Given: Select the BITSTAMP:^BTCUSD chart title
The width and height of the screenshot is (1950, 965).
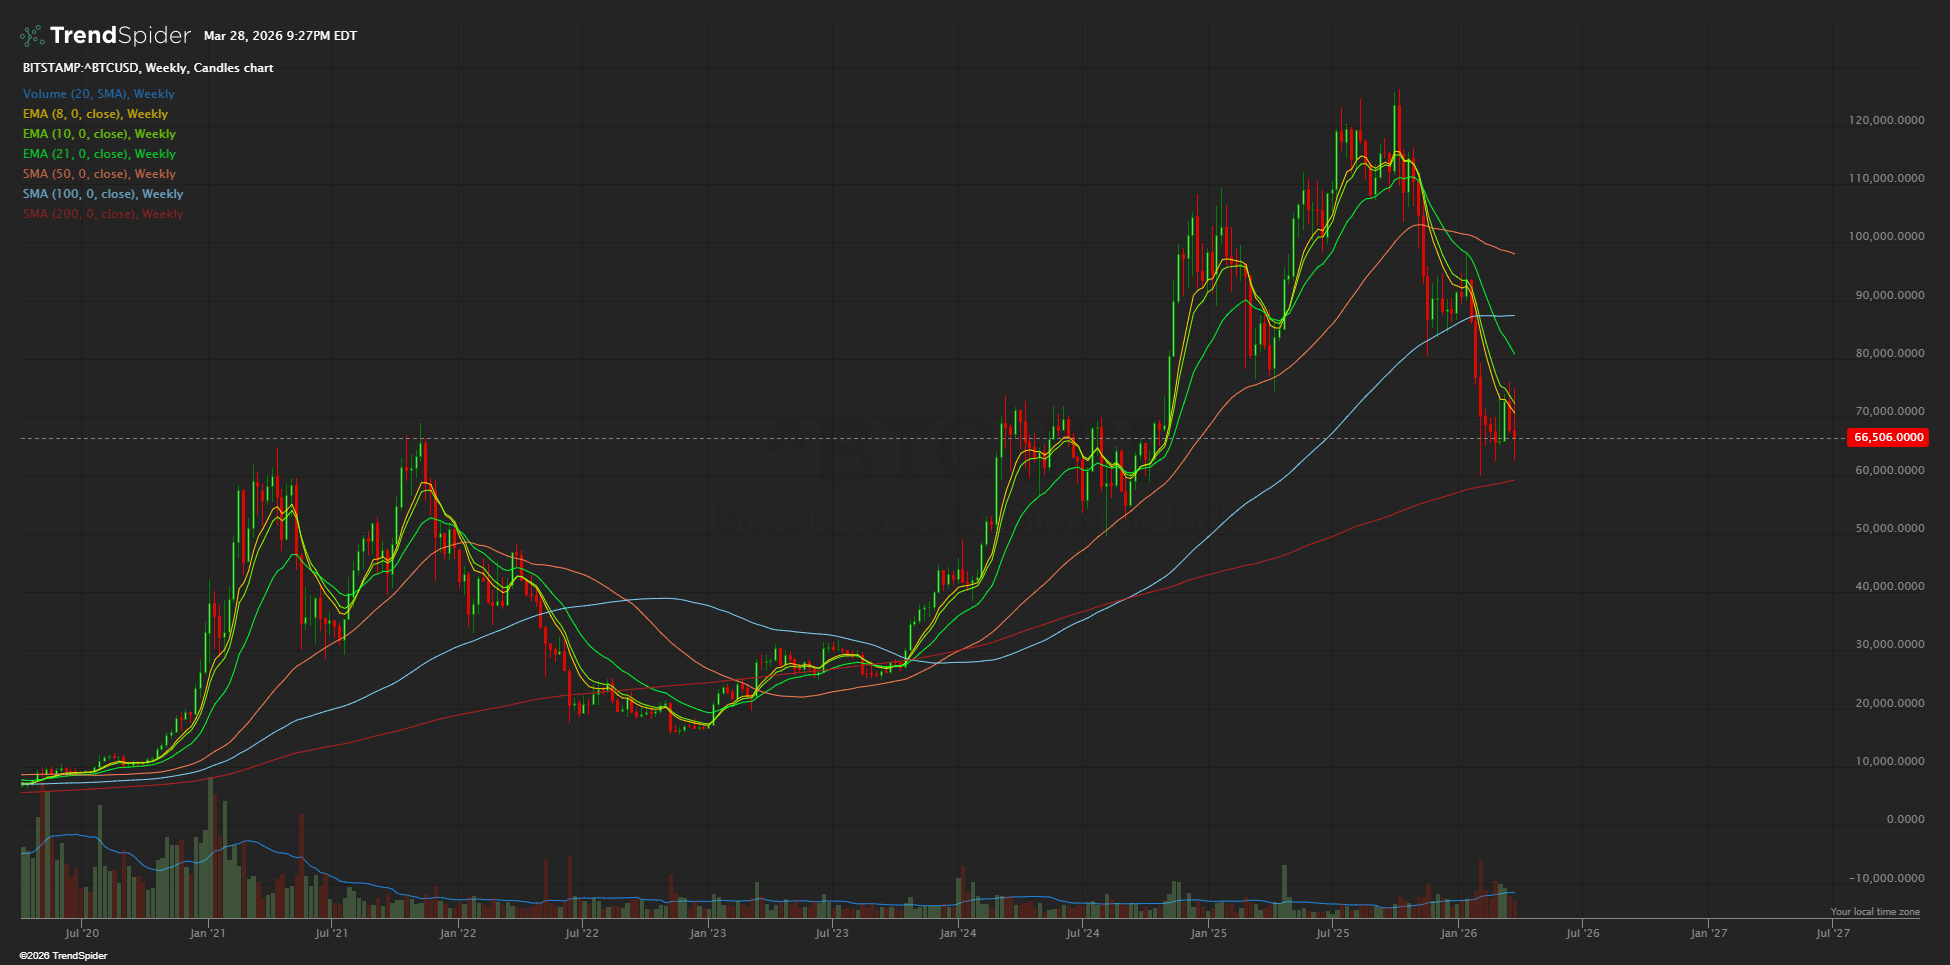Looking at the screenshot, I should coord(148,68).
